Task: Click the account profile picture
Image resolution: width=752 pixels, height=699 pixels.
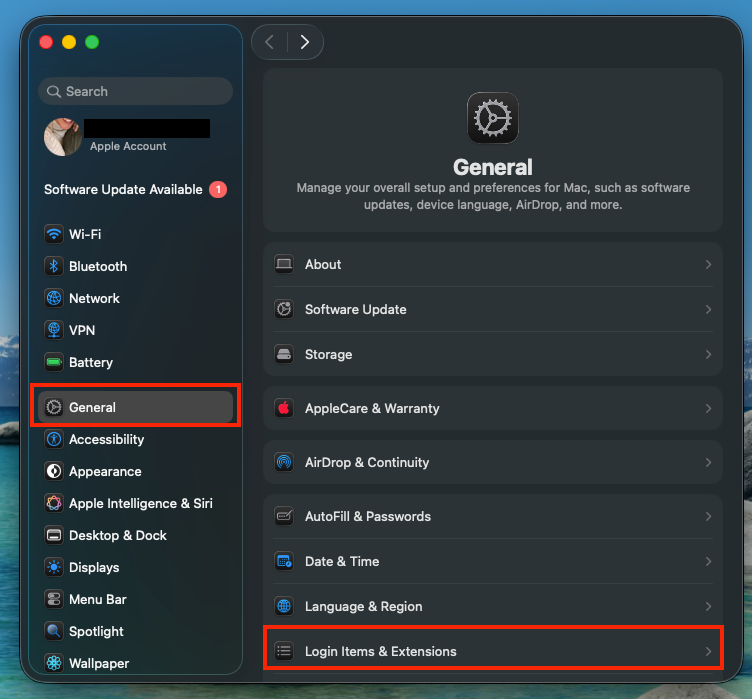Action: [62, 137]
